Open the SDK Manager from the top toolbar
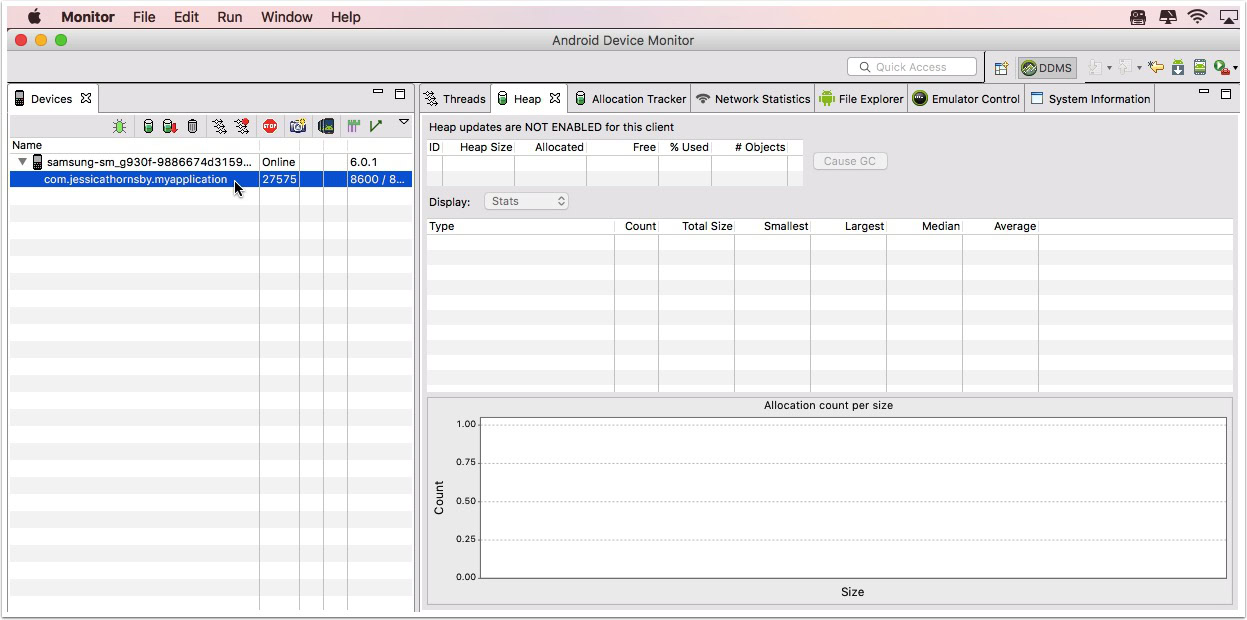The image size is (1247, 620). pos(1177,67)
